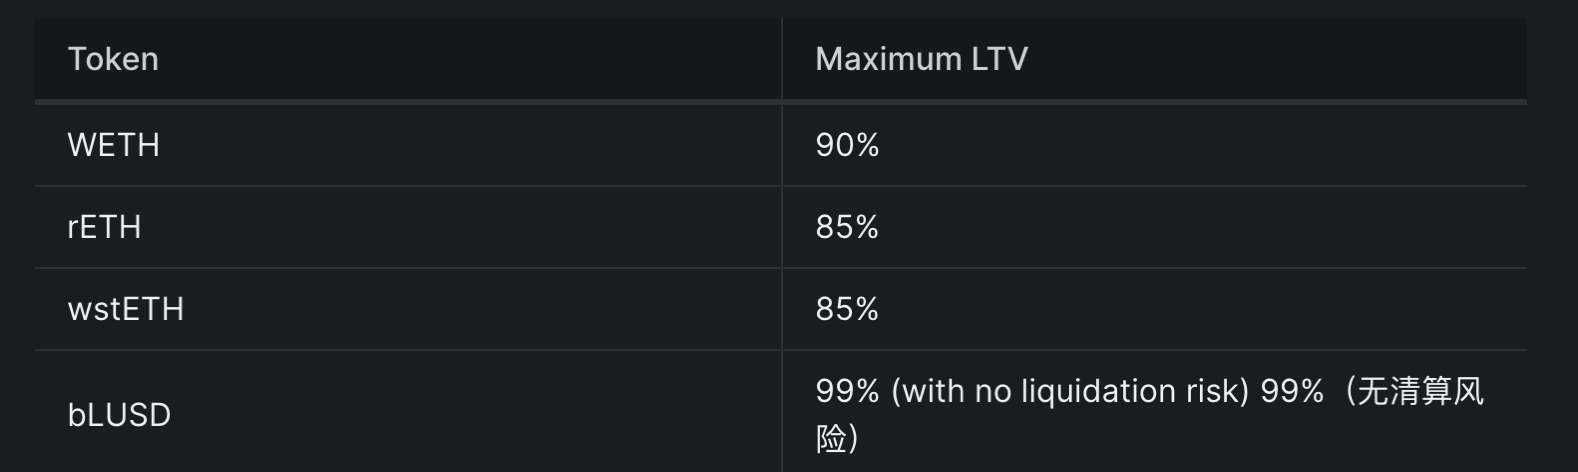
Task: Click the "LTV" word in the header
Action: click(x=999, y=59)
